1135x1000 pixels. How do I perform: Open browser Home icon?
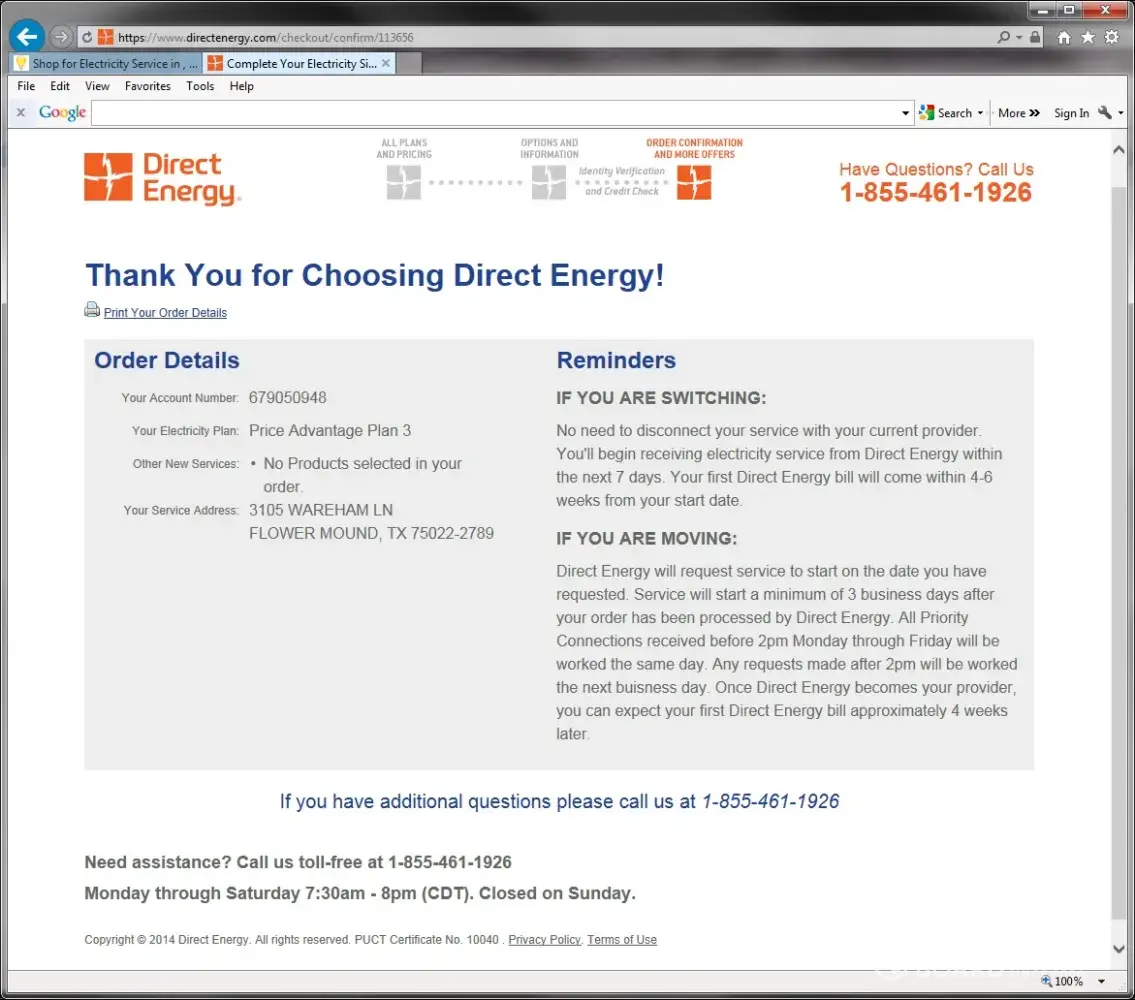point(1063,38)
